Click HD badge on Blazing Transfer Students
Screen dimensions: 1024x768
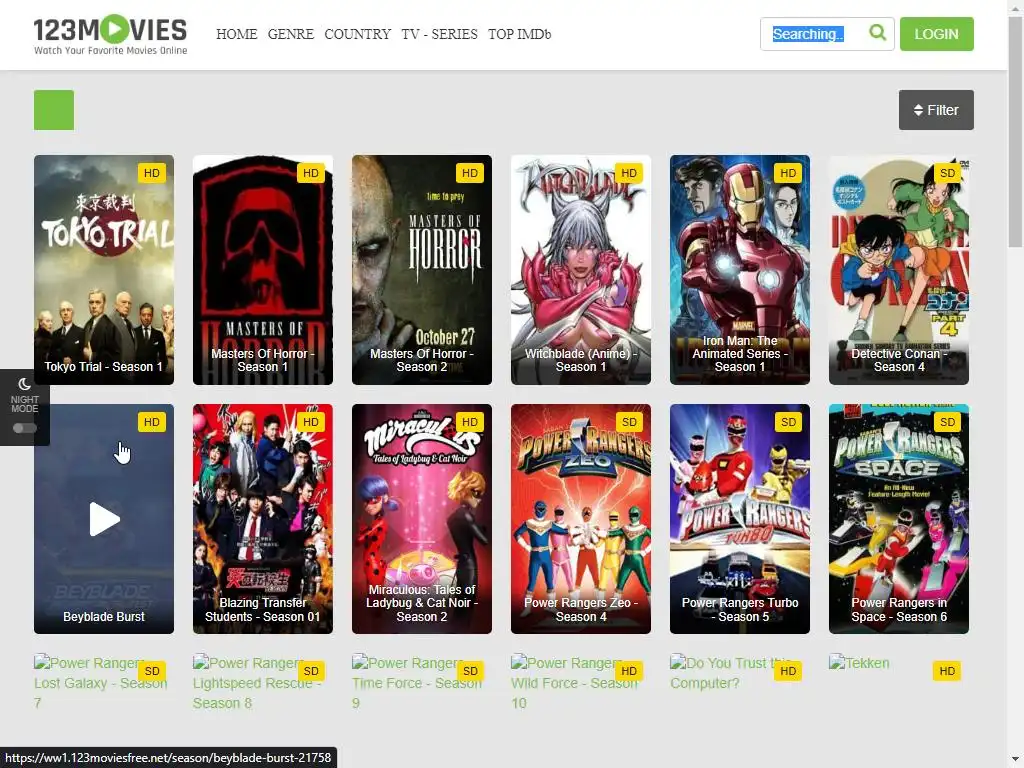(311, 422)
